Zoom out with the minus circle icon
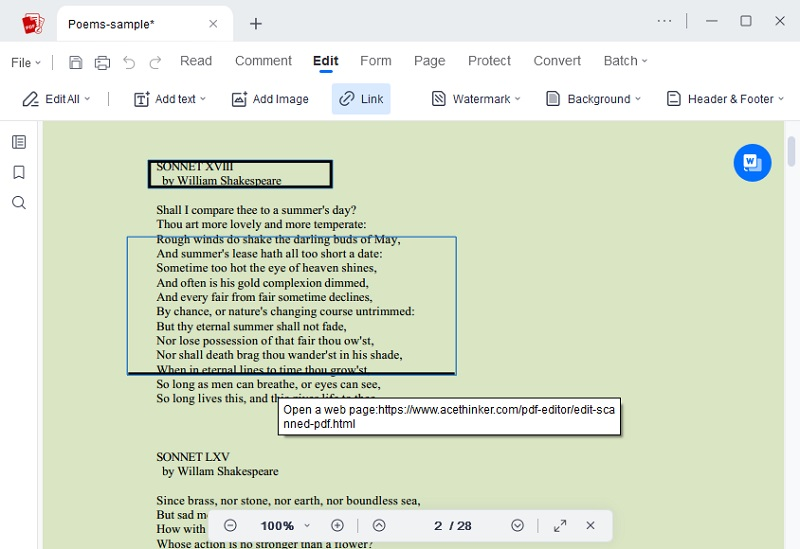800x549 pixels. point(230,526)
